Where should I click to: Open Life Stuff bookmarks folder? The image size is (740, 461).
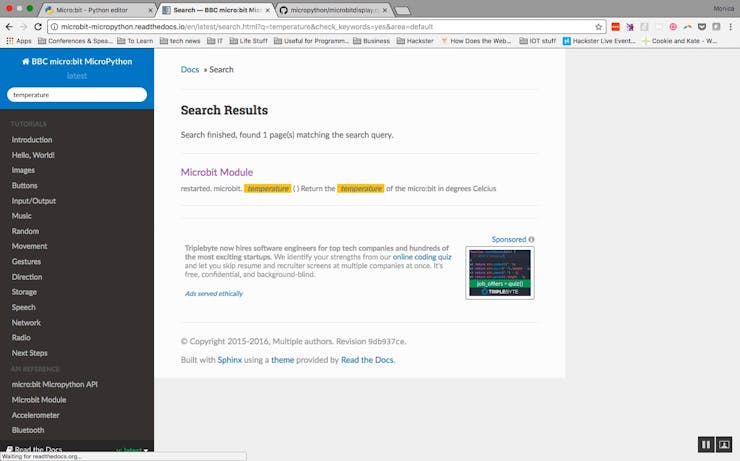click(248, 41)
